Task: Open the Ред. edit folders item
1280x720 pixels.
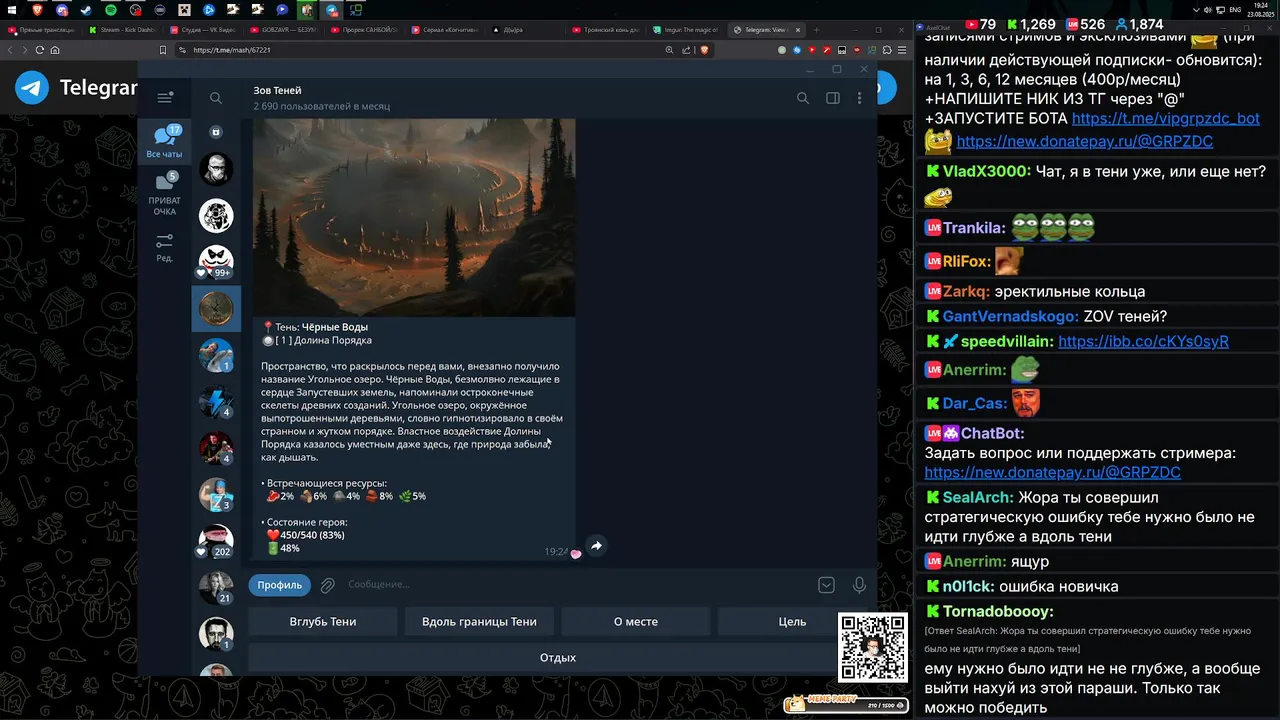Action: (165, 248)
